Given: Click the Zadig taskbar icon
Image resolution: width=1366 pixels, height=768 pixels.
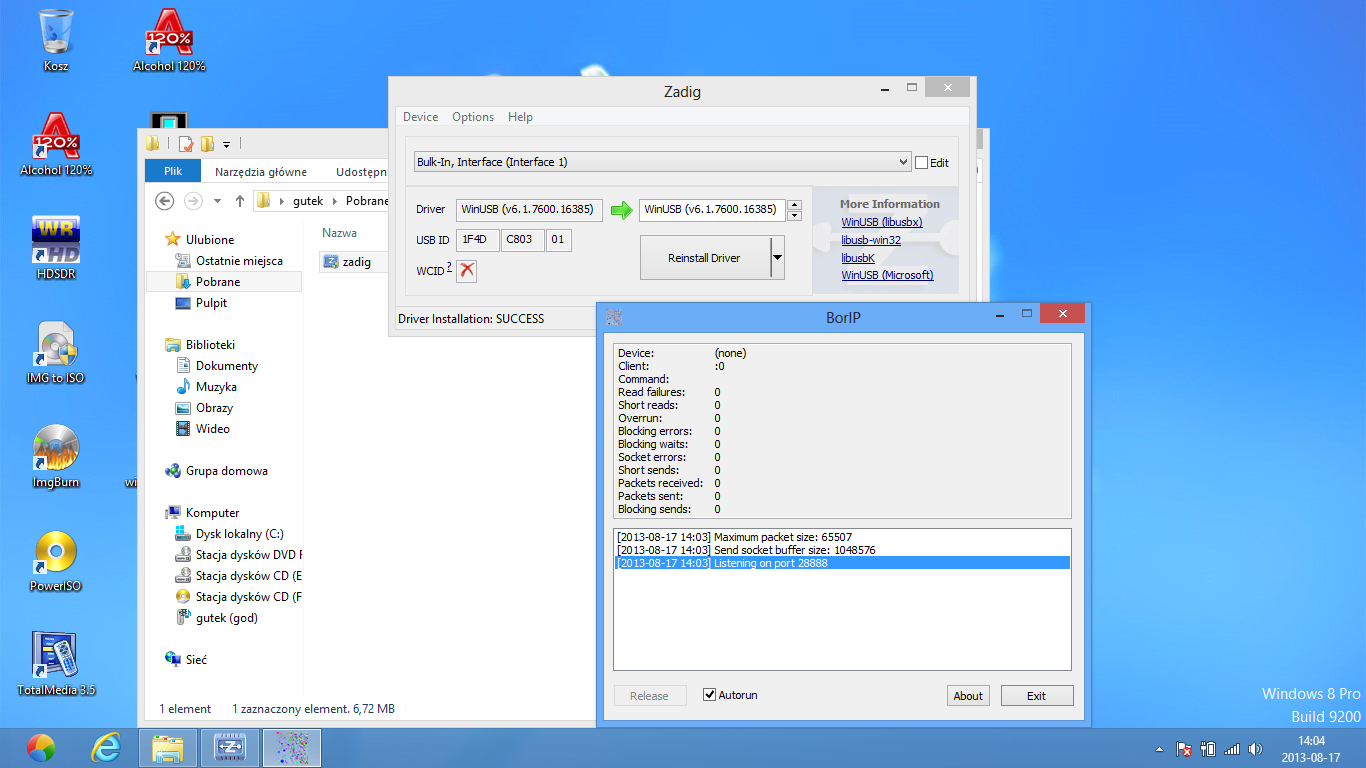Looking at the screenshot, I should (x=230, y=747).
